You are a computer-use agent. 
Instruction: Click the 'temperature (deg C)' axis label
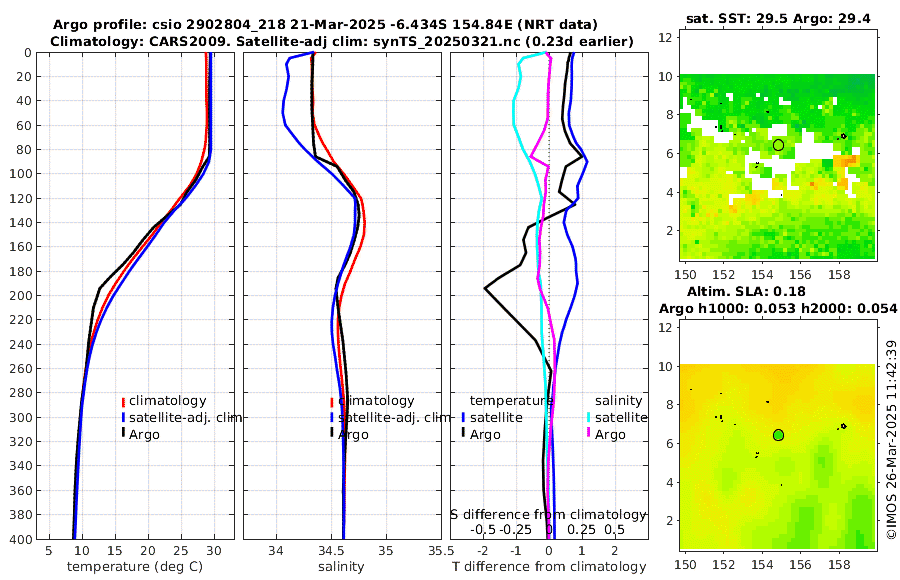[x=135, y=567]
